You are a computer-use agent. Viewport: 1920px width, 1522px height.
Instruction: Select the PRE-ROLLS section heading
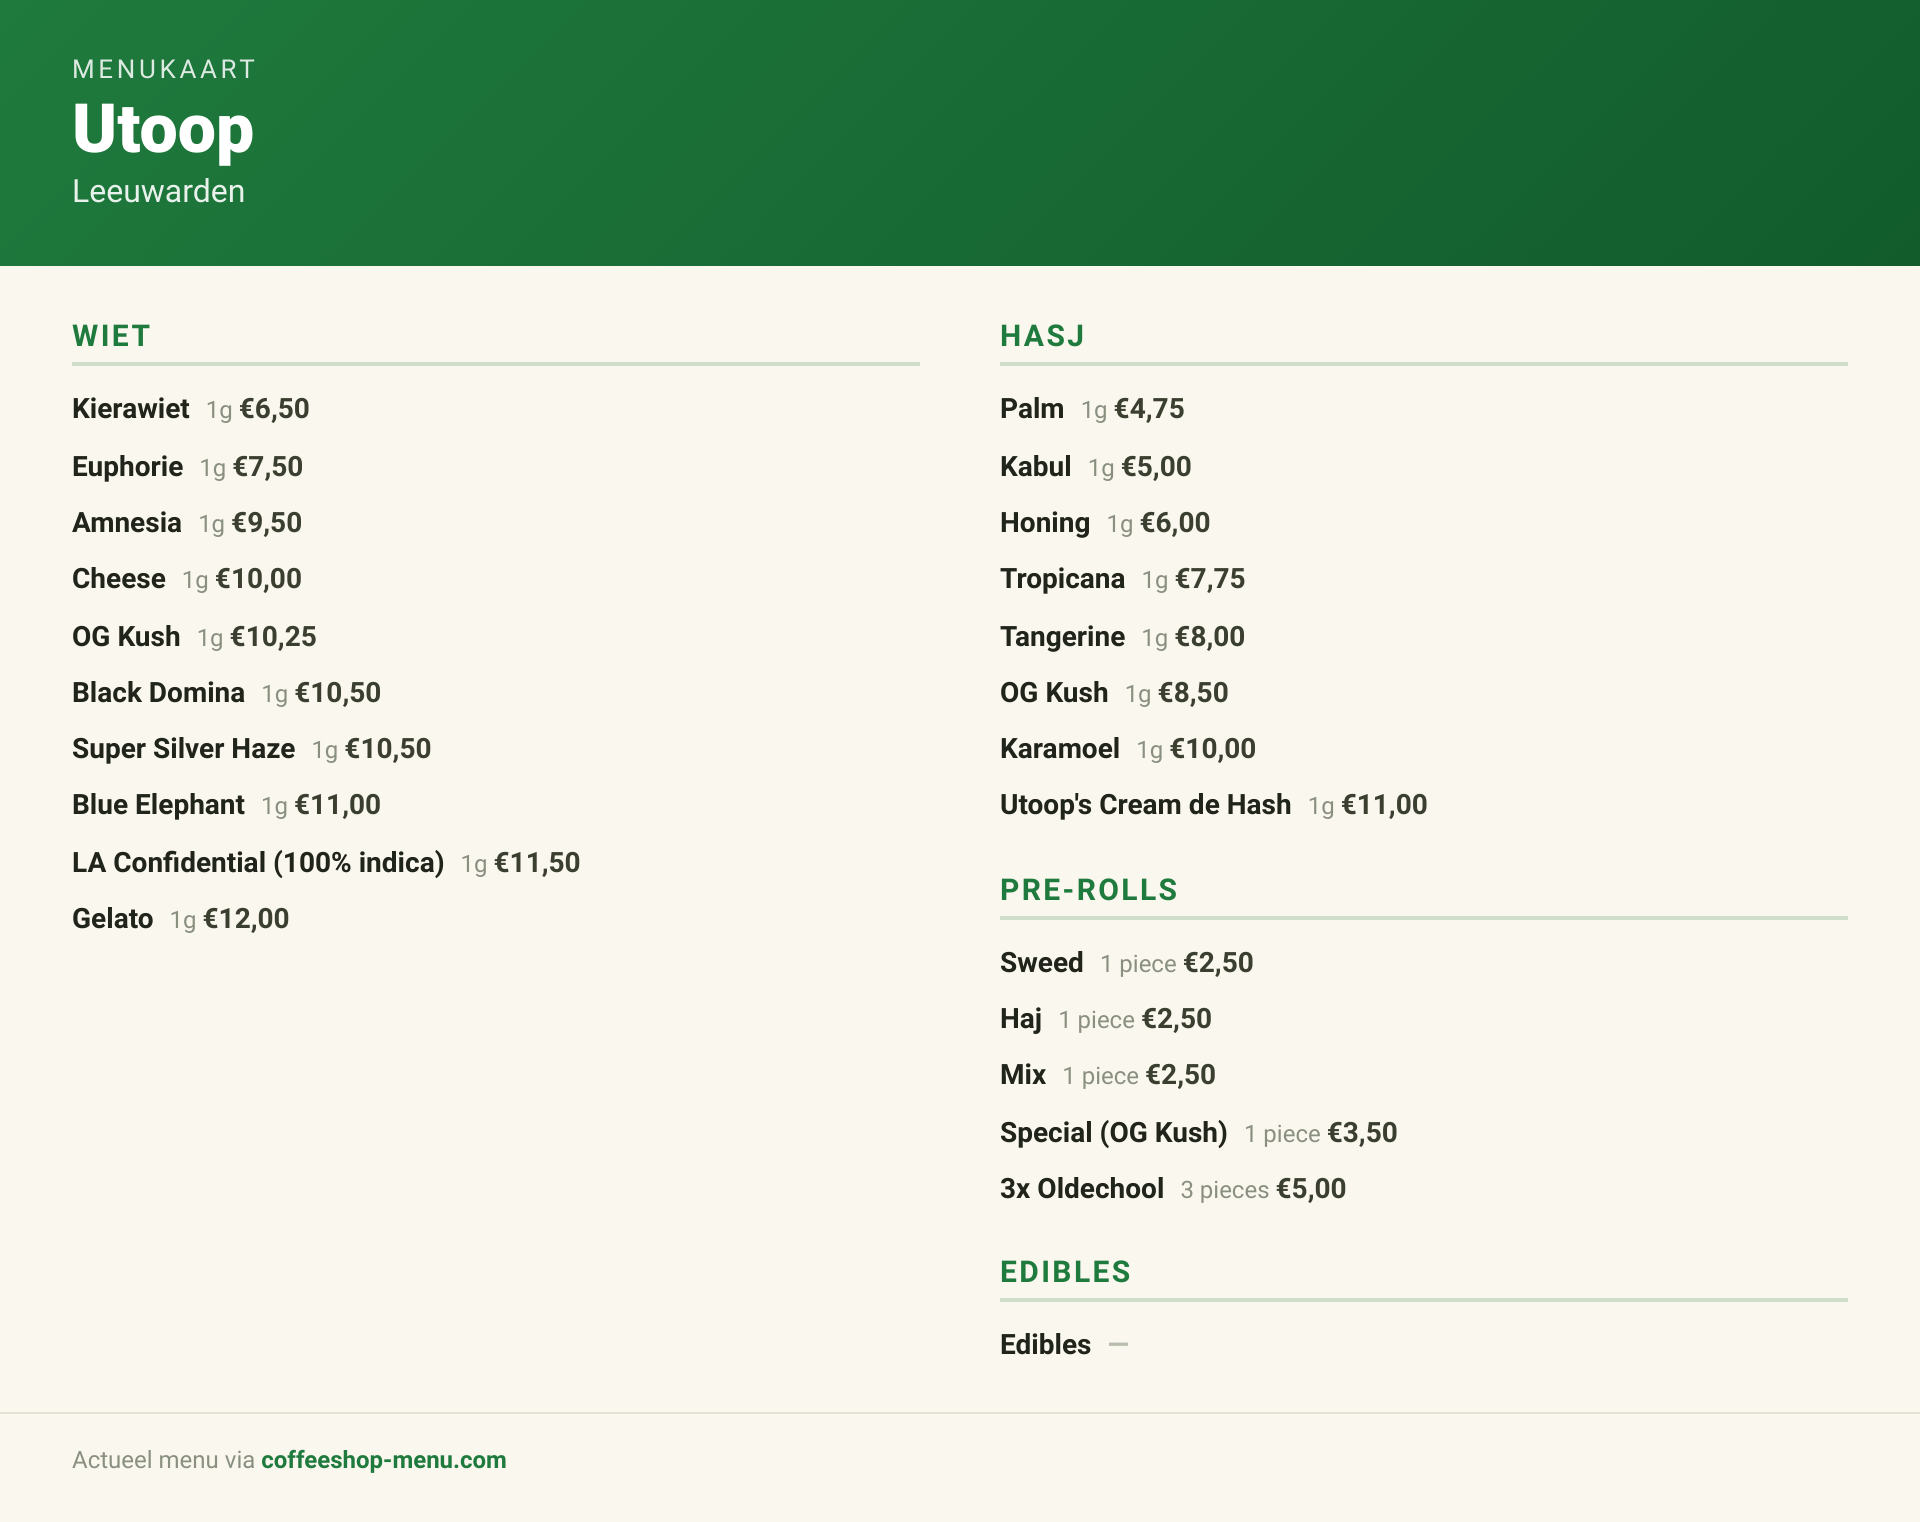click(1089, 890)
